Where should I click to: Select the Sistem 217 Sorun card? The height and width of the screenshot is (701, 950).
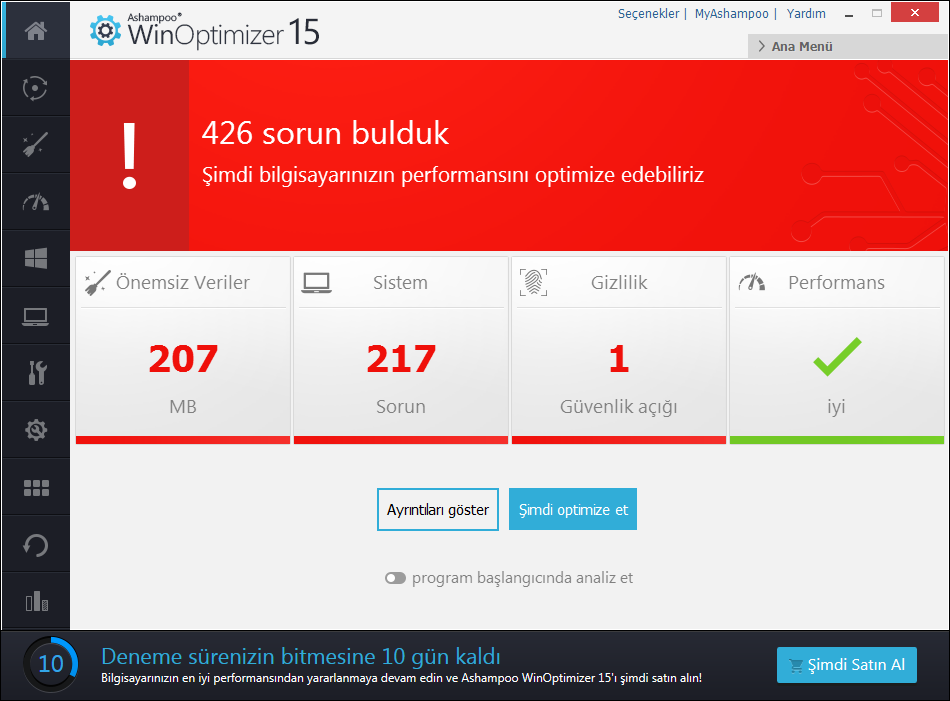(x=400, y=350)
